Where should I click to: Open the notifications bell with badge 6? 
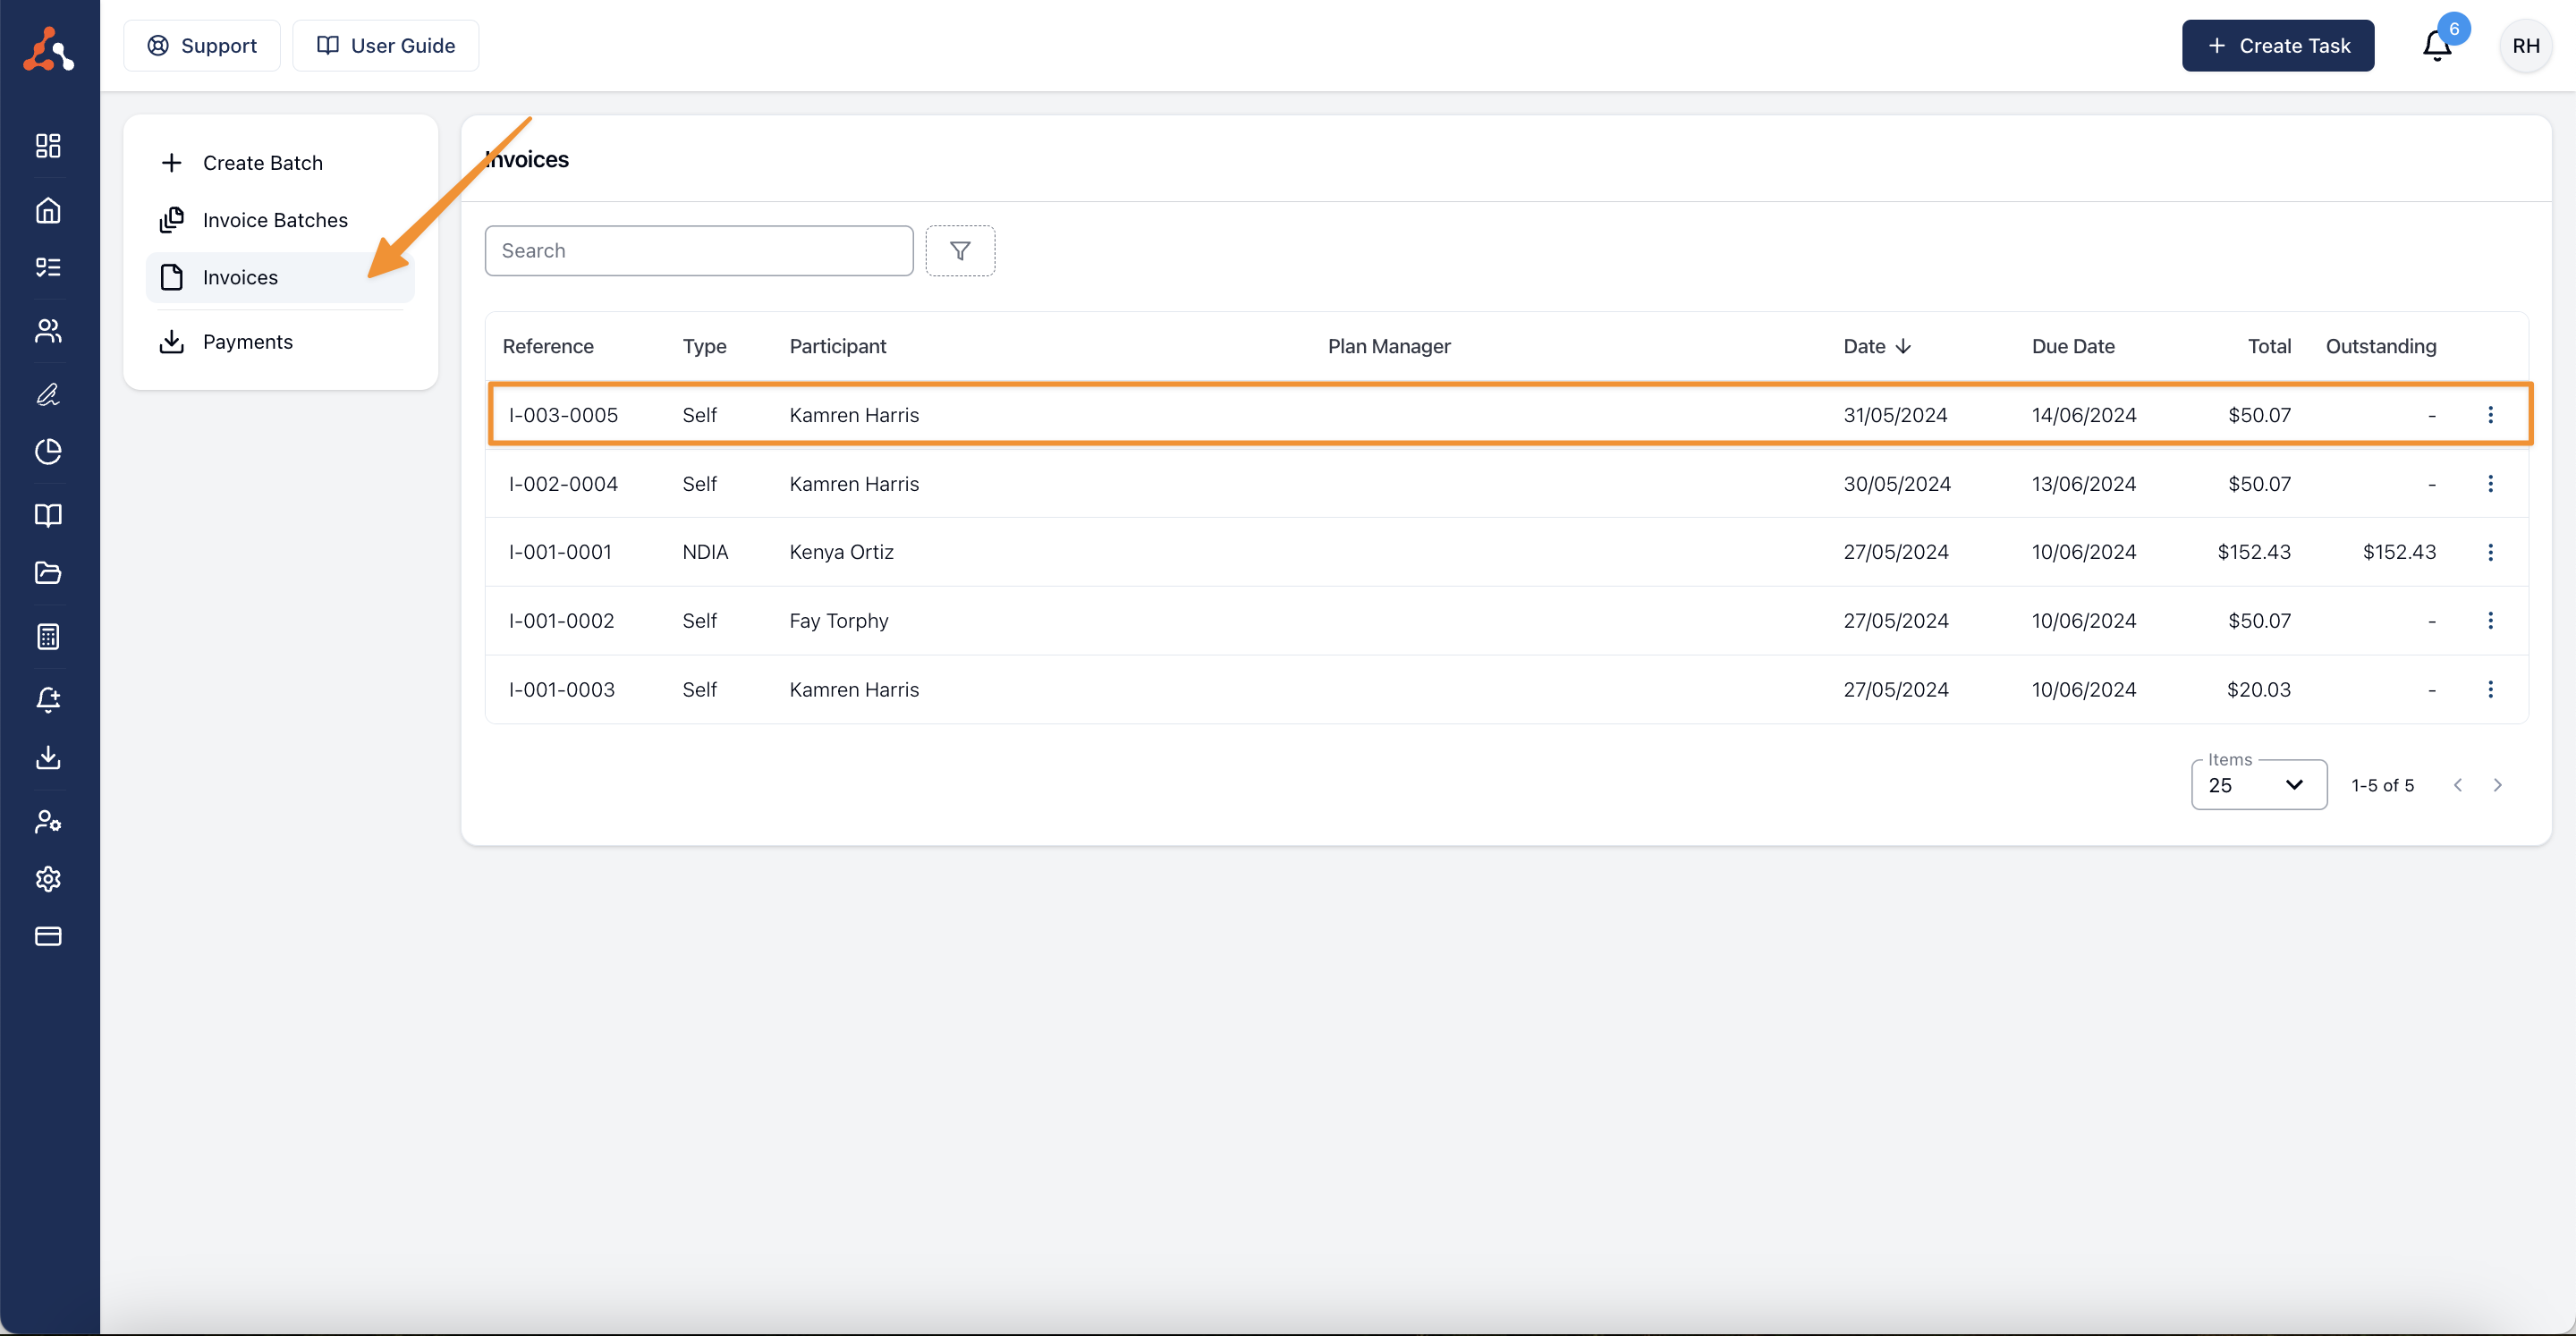(x=2437, y=45)
